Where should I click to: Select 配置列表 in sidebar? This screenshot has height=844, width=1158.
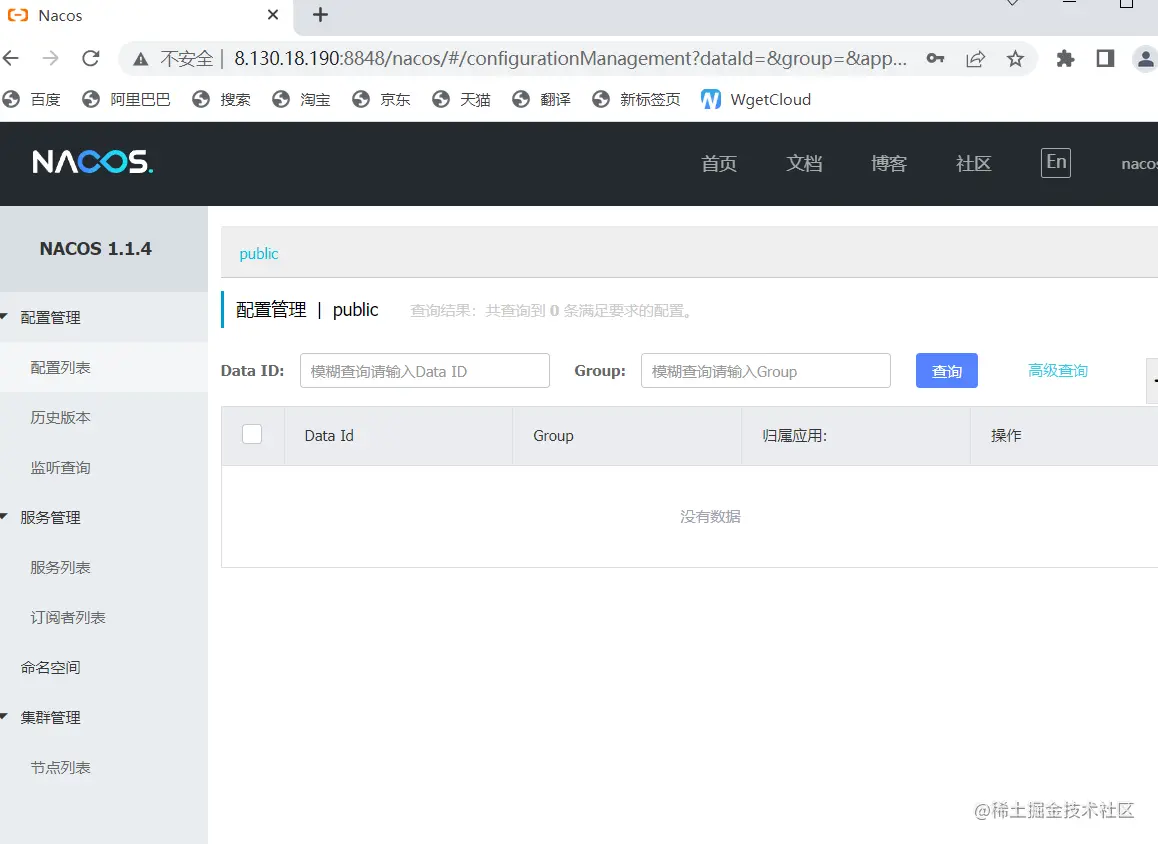pyautogui.click(x=61, y=368)
